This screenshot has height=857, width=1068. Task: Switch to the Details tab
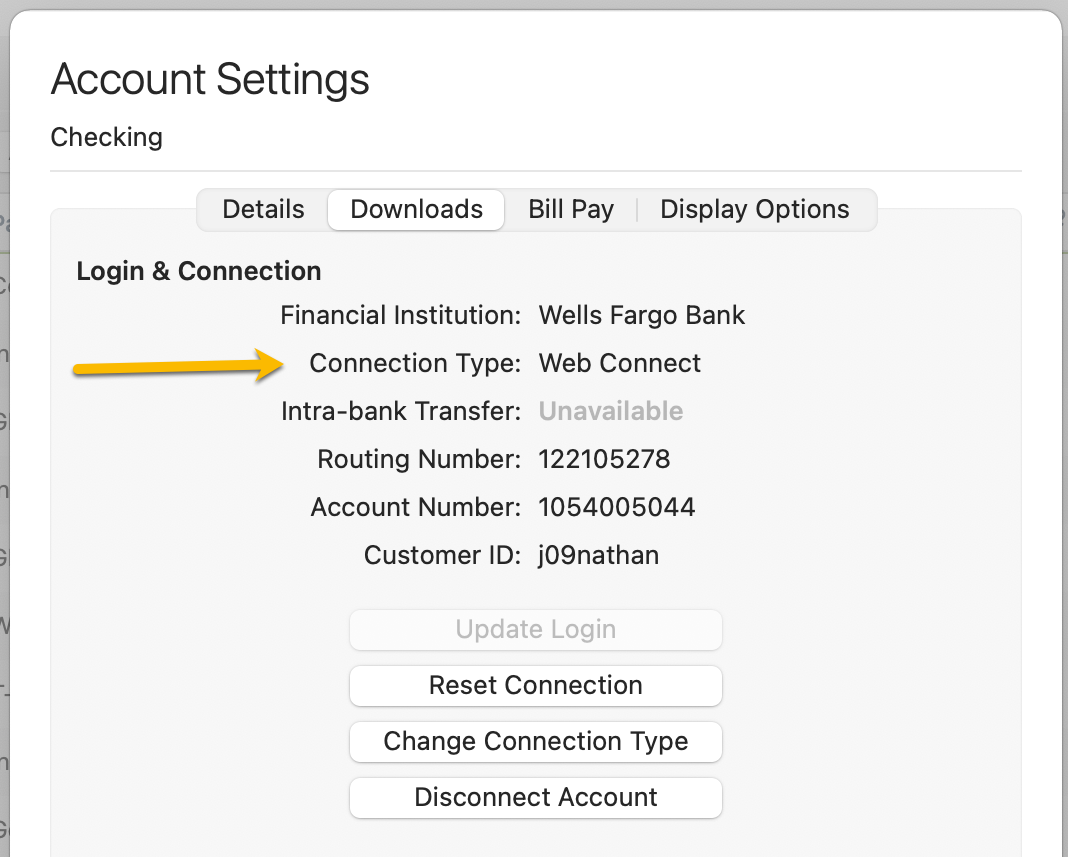point(263,210)
